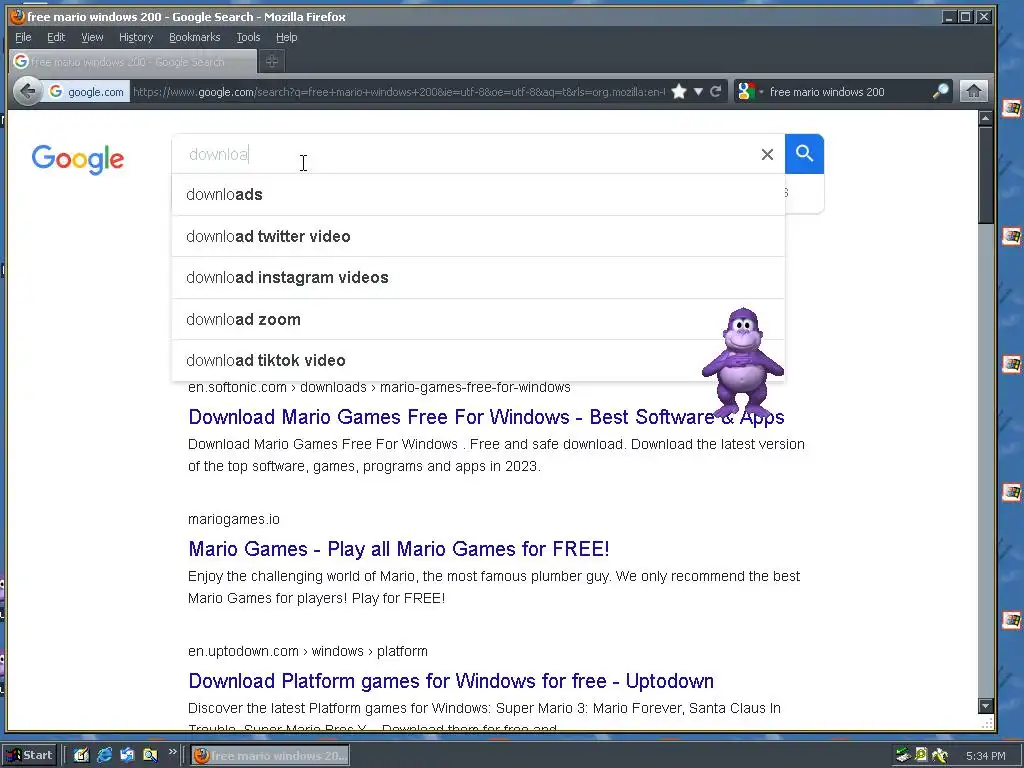Click the Google logo
1024x768 pixels.
click(x=78, y=159)
